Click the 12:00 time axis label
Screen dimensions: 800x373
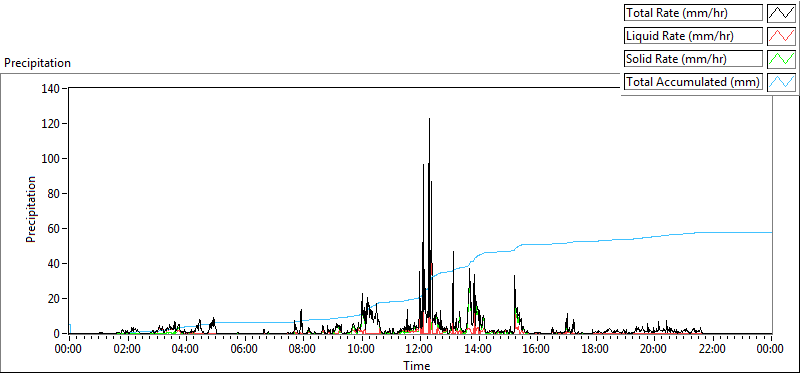(420, 350)
